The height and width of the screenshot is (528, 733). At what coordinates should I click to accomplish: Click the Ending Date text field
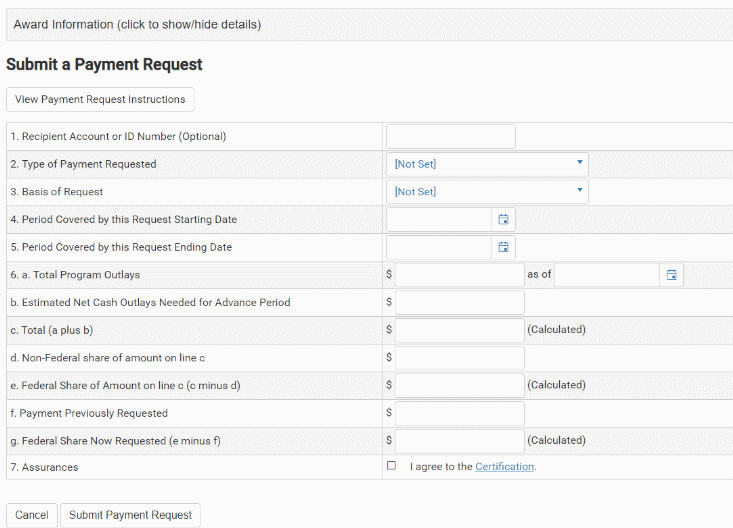[439, 247]
